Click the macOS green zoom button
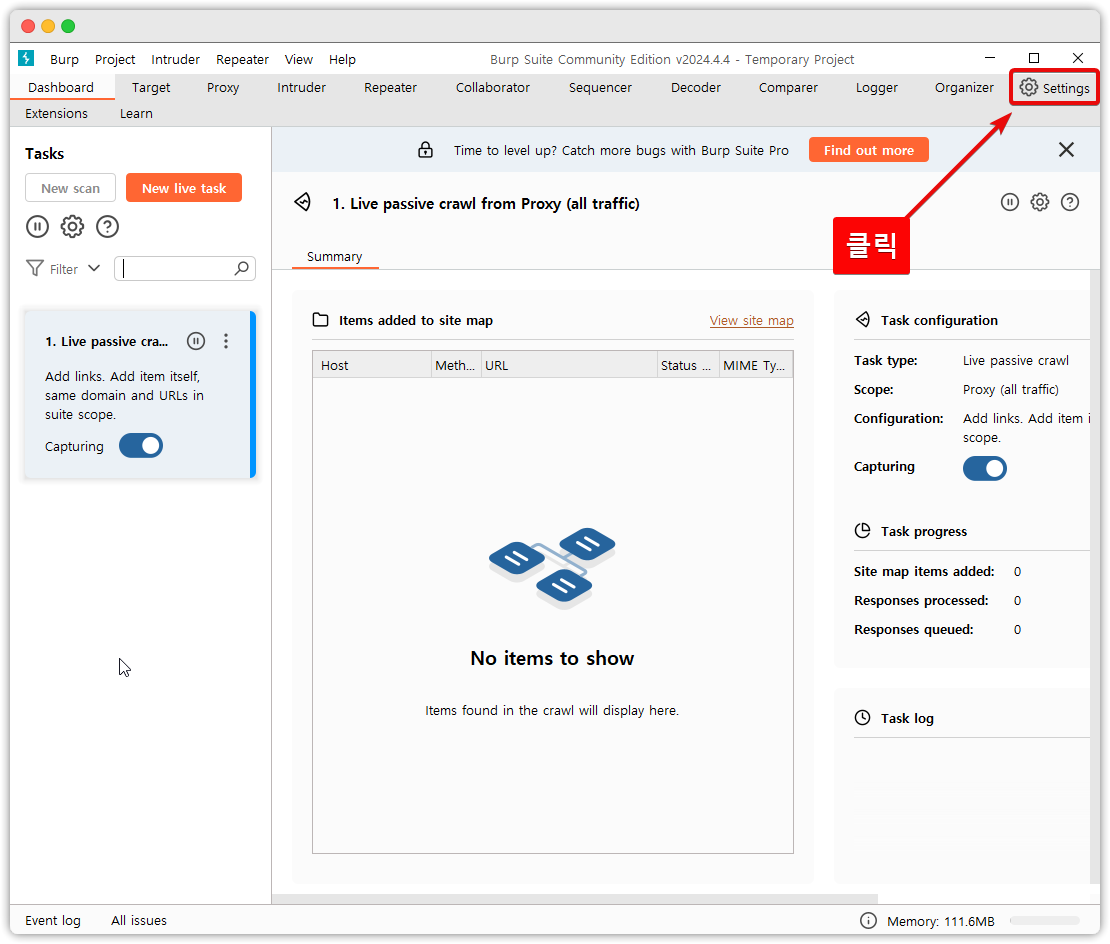Viewport: 1110px width, 944px height. pos(68,26)
